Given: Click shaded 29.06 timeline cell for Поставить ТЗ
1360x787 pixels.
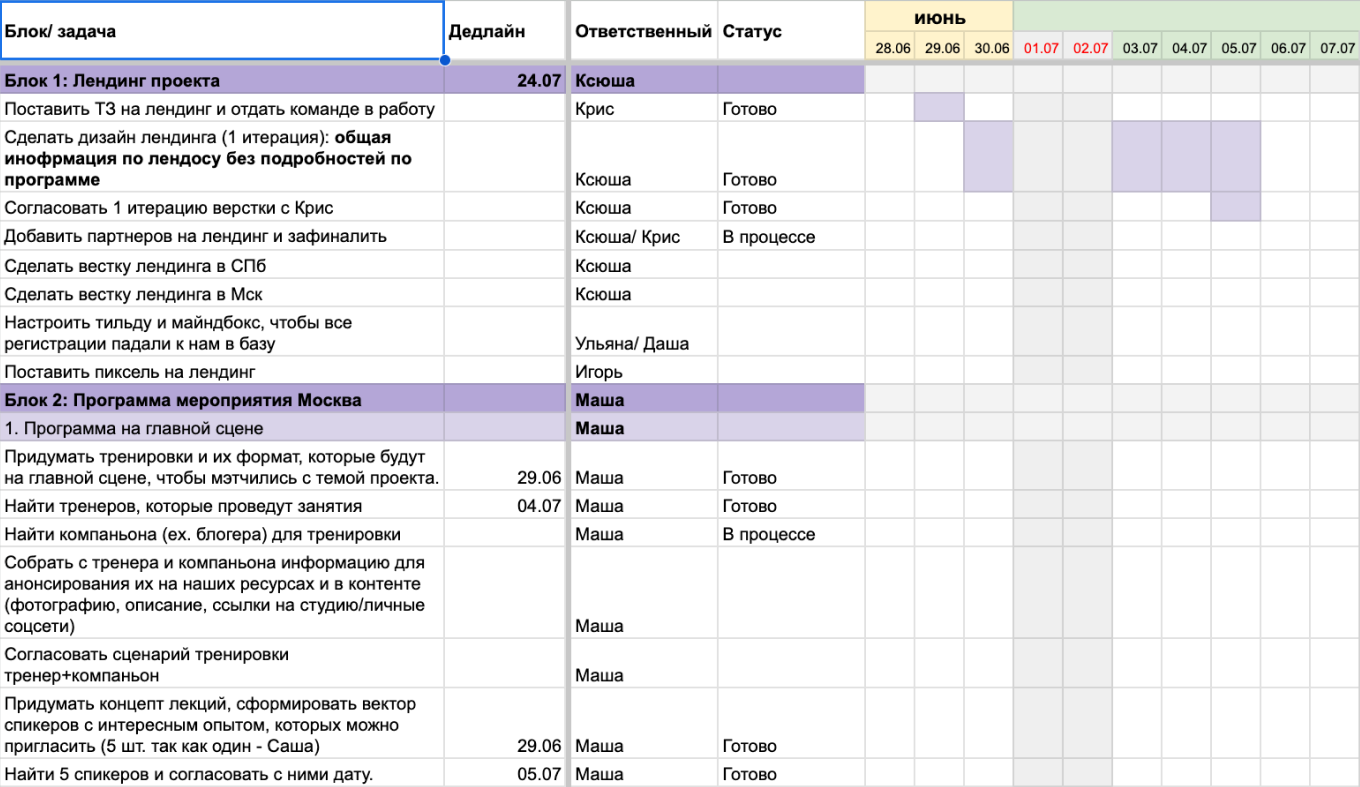Looking at the screenshot, I should click(940, 108).
